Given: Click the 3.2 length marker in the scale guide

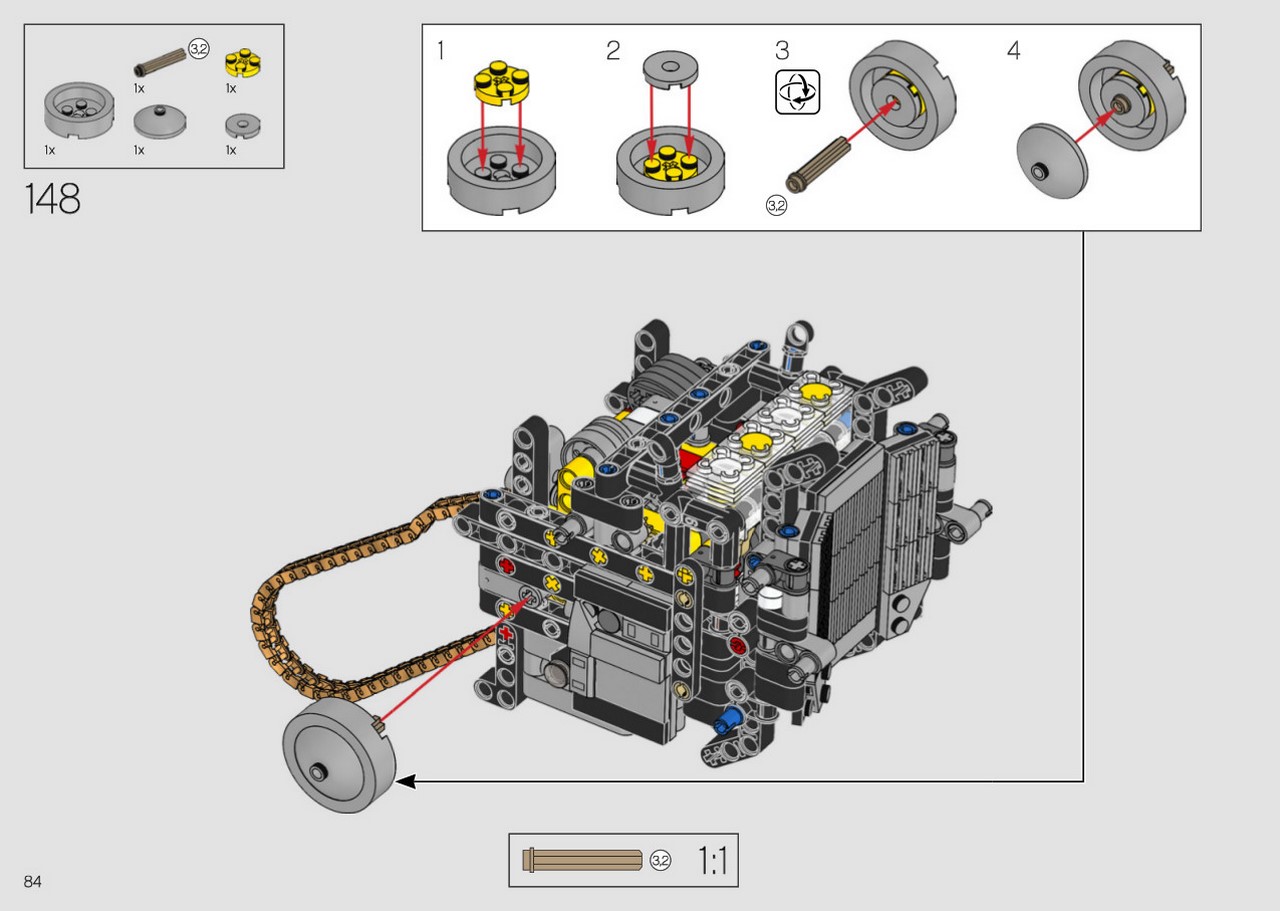Looking at the screenshot, I should click(x=660, y=860).
